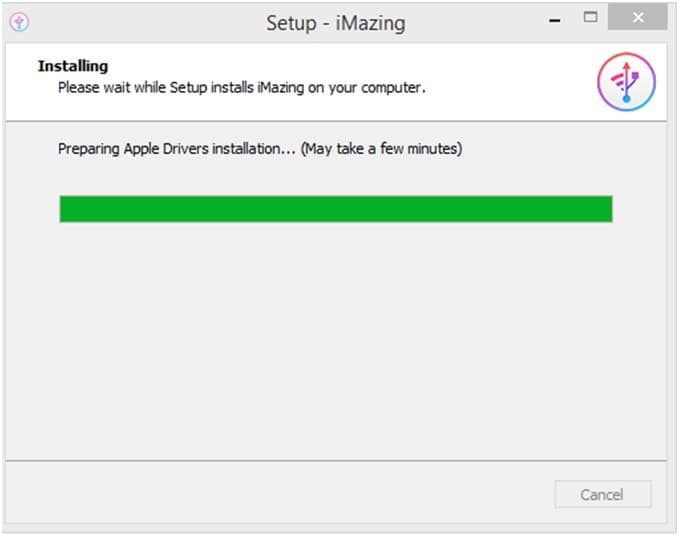Close the iMazing setup window
The image size is (679, 542).
point(637,17)
